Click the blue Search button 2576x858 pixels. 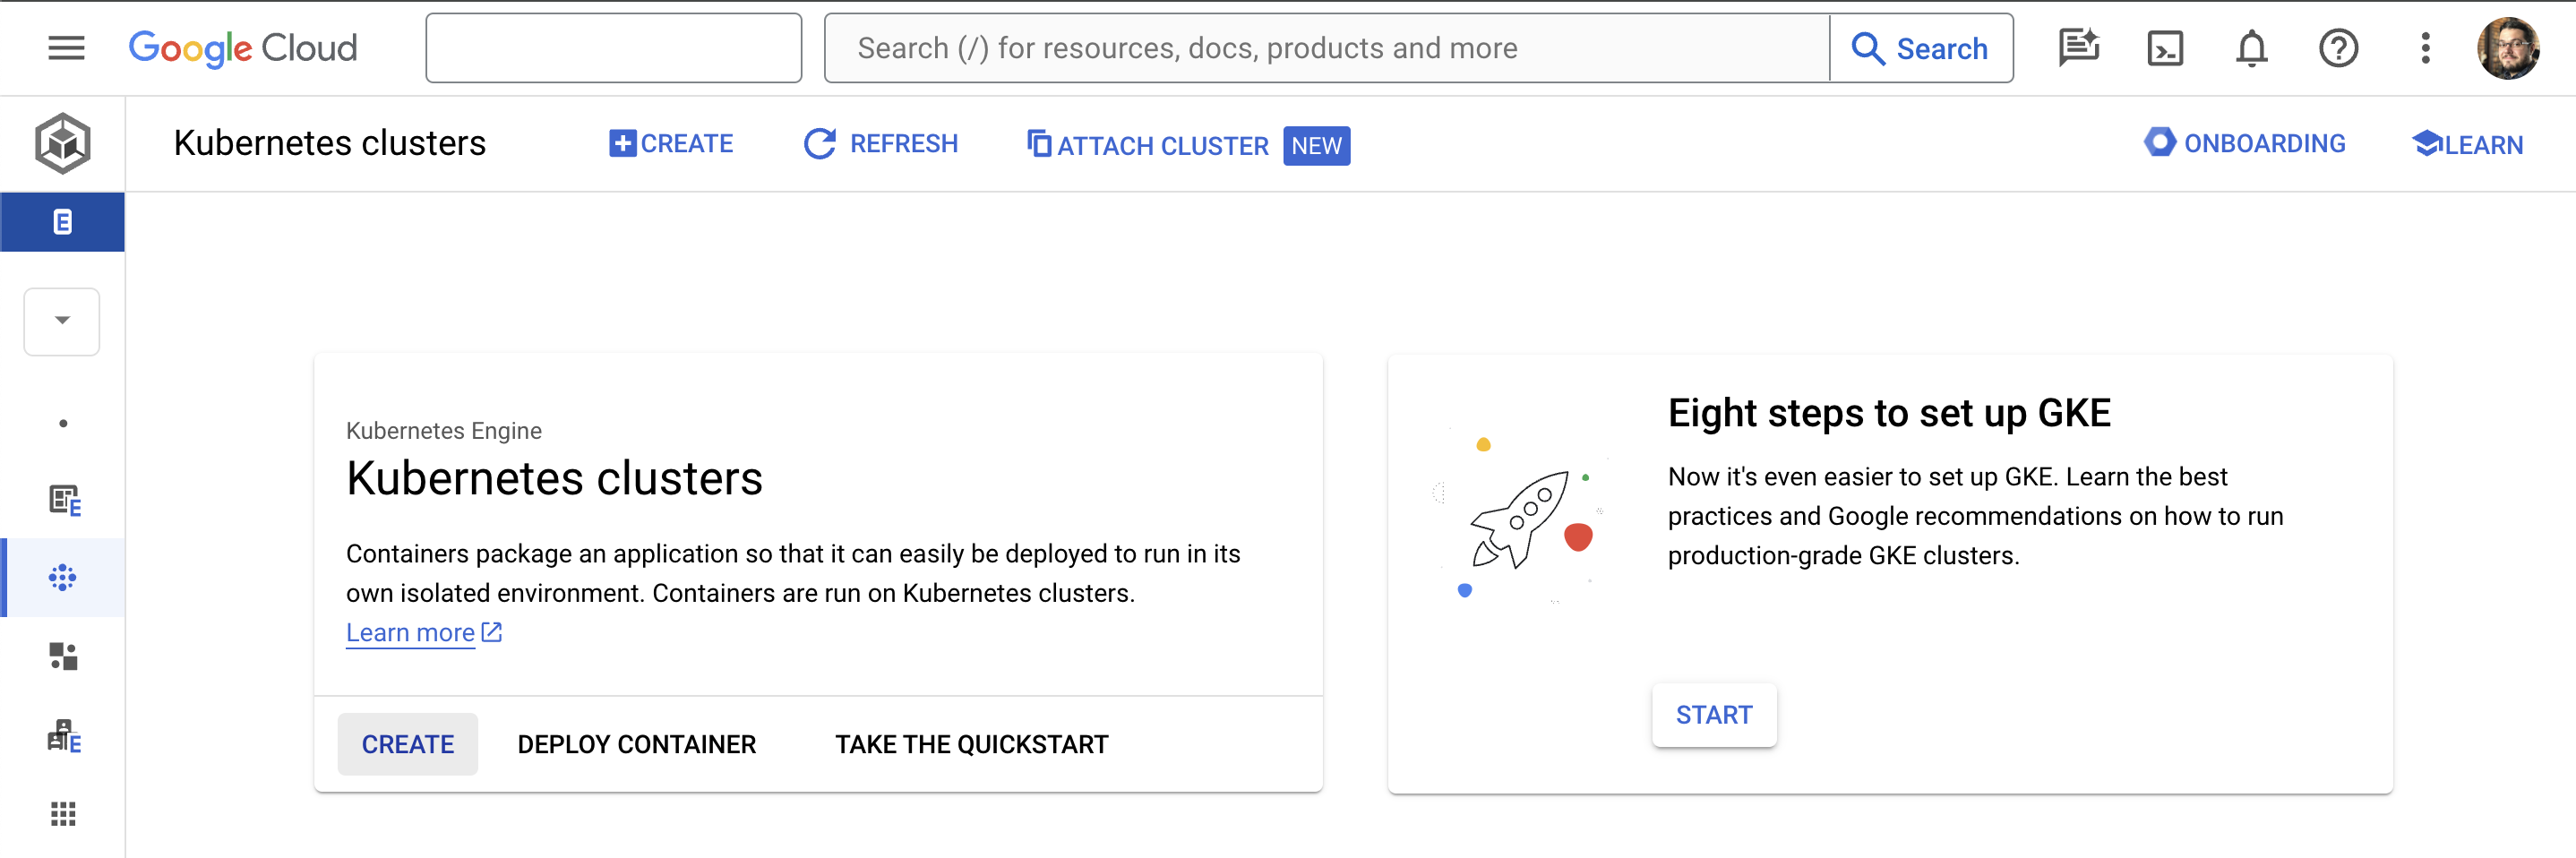point(1921,48)
